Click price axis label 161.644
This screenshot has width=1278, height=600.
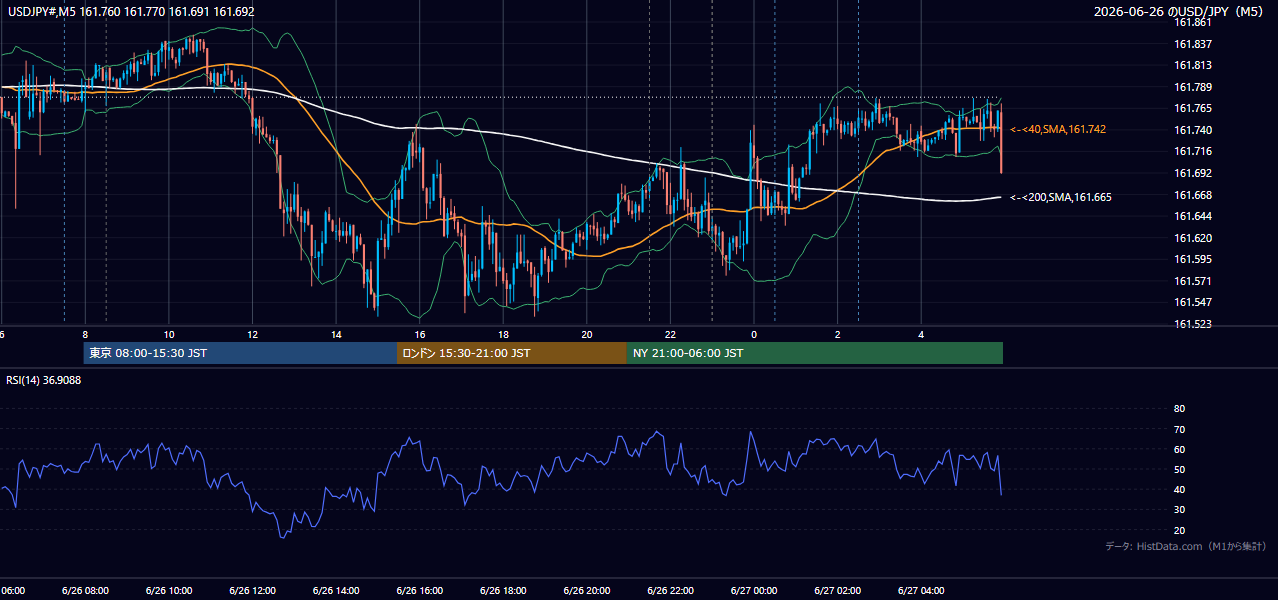coord(1194,216)
